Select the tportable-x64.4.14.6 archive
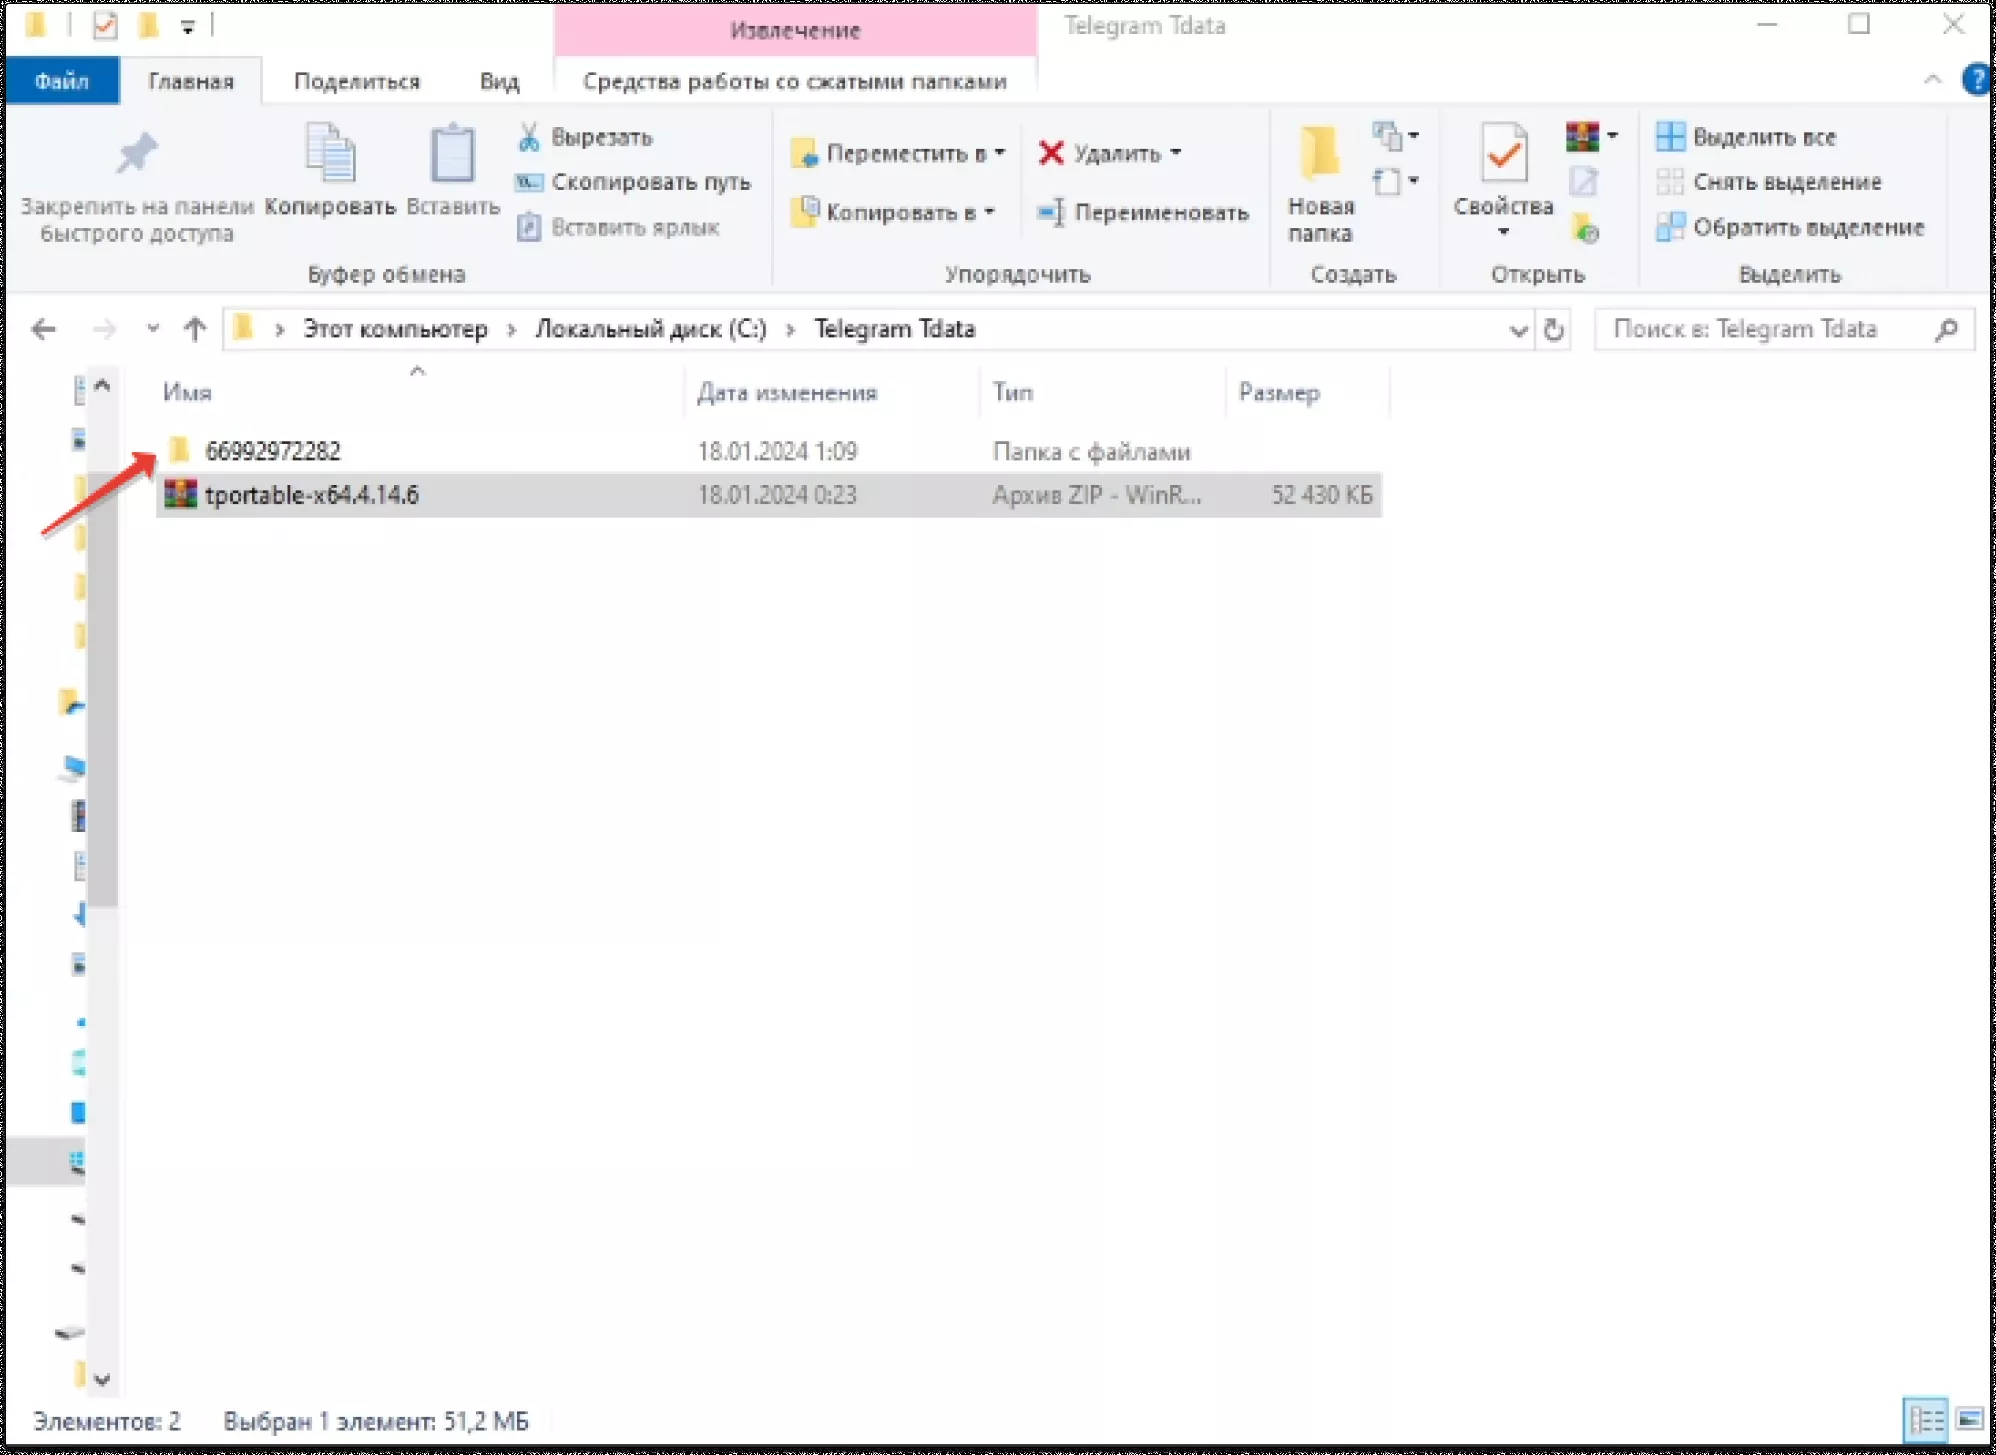1996x1455 pixels. pyautogui.click(x=768, y=495)
